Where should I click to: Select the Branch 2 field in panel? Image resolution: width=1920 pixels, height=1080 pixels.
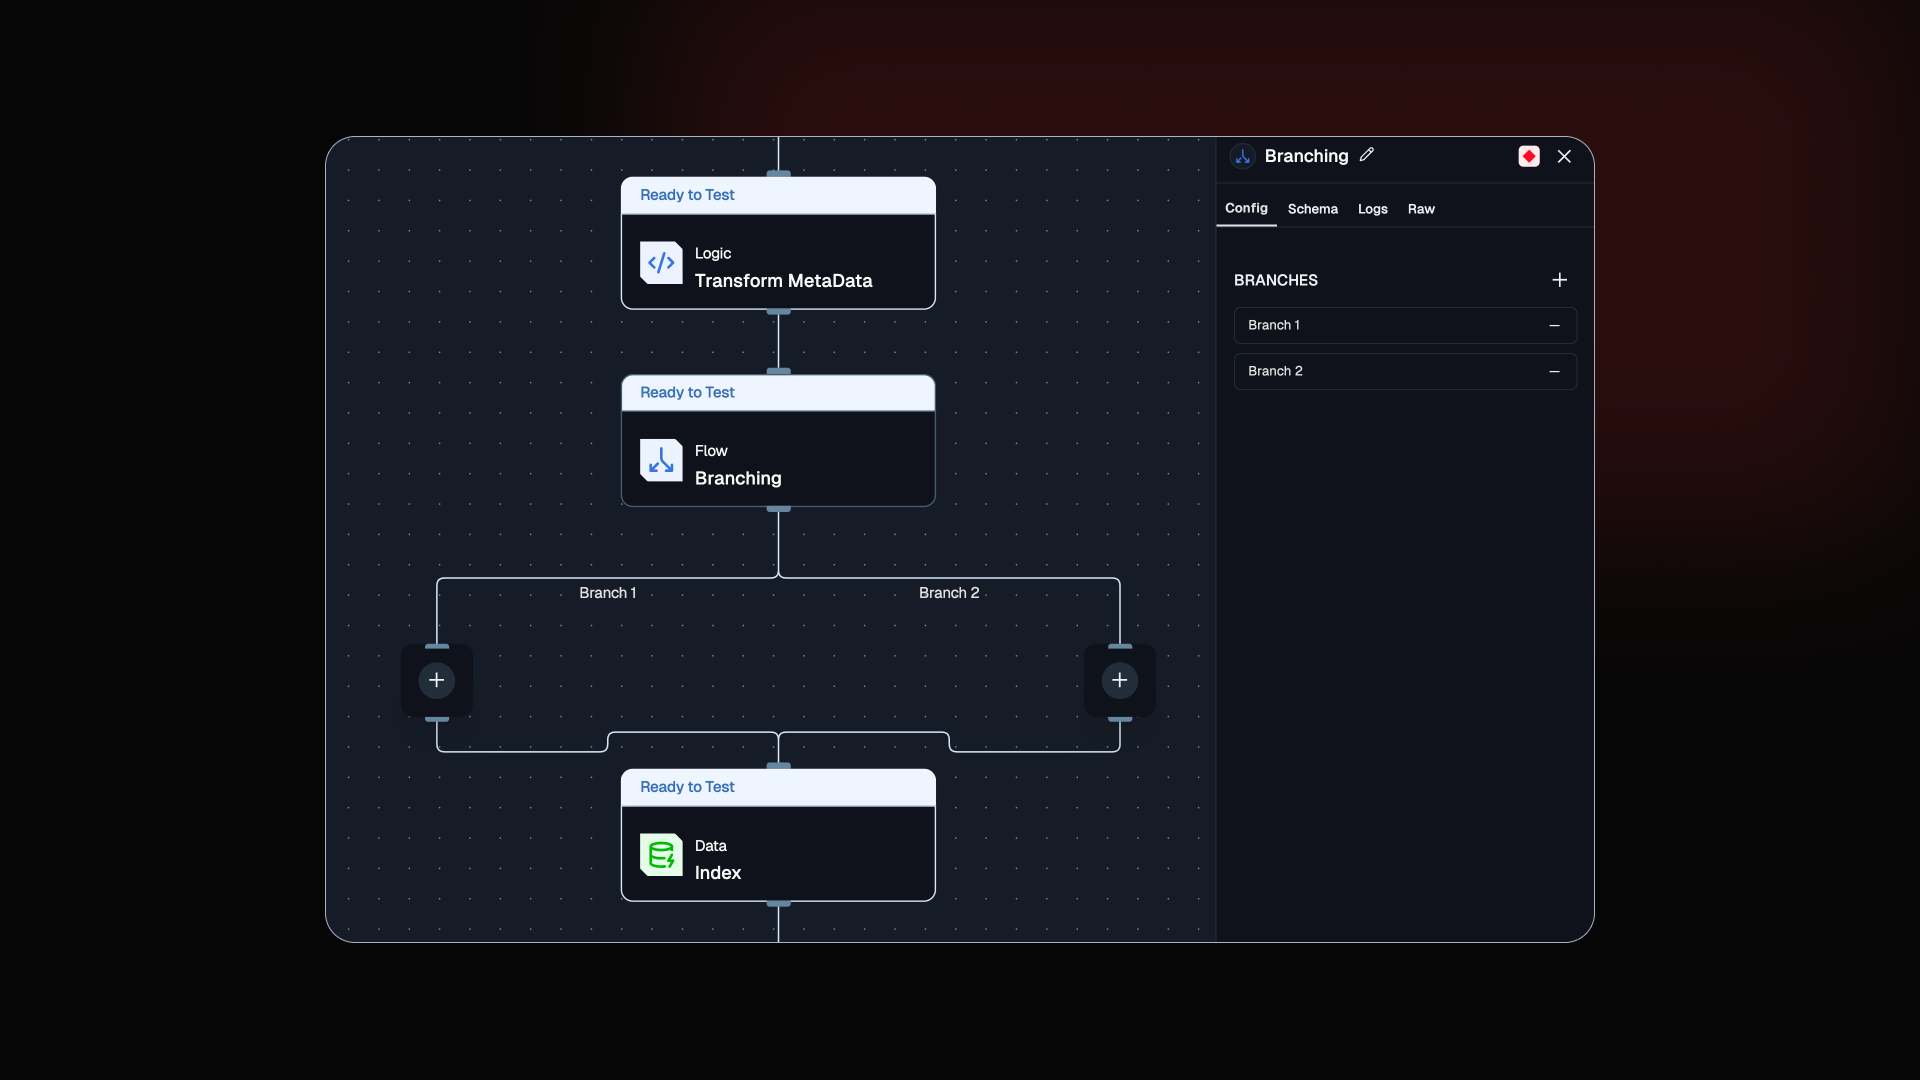[x=1405, y=372]
